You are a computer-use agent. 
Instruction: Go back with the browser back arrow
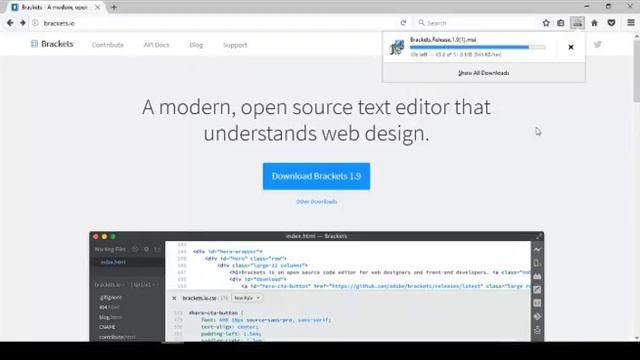tap(10, 23)
